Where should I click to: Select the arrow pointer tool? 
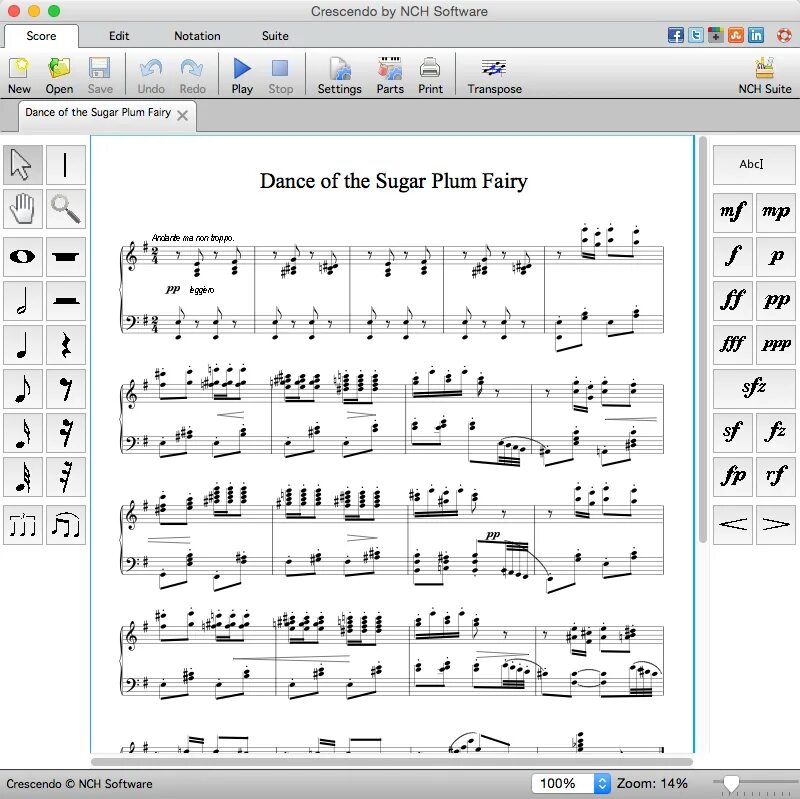point(23,165)
